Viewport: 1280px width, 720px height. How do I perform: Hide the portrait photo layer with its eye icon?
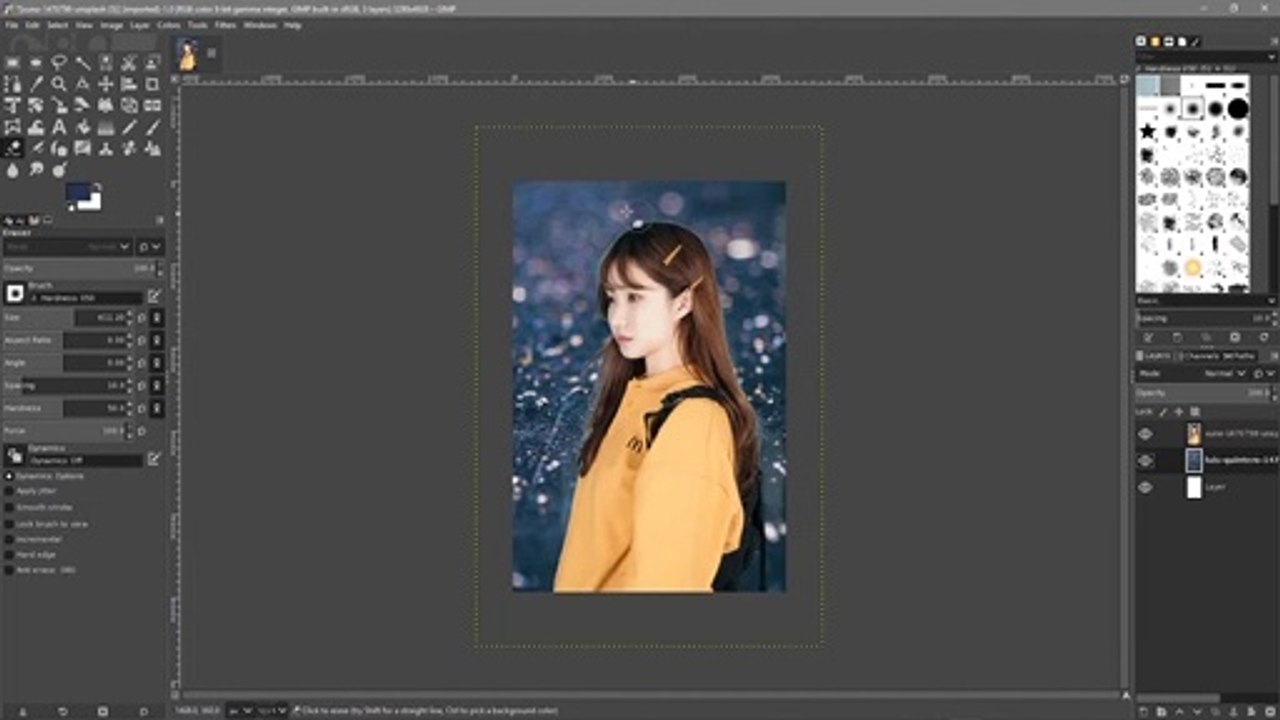click(x=1145, y=434)
